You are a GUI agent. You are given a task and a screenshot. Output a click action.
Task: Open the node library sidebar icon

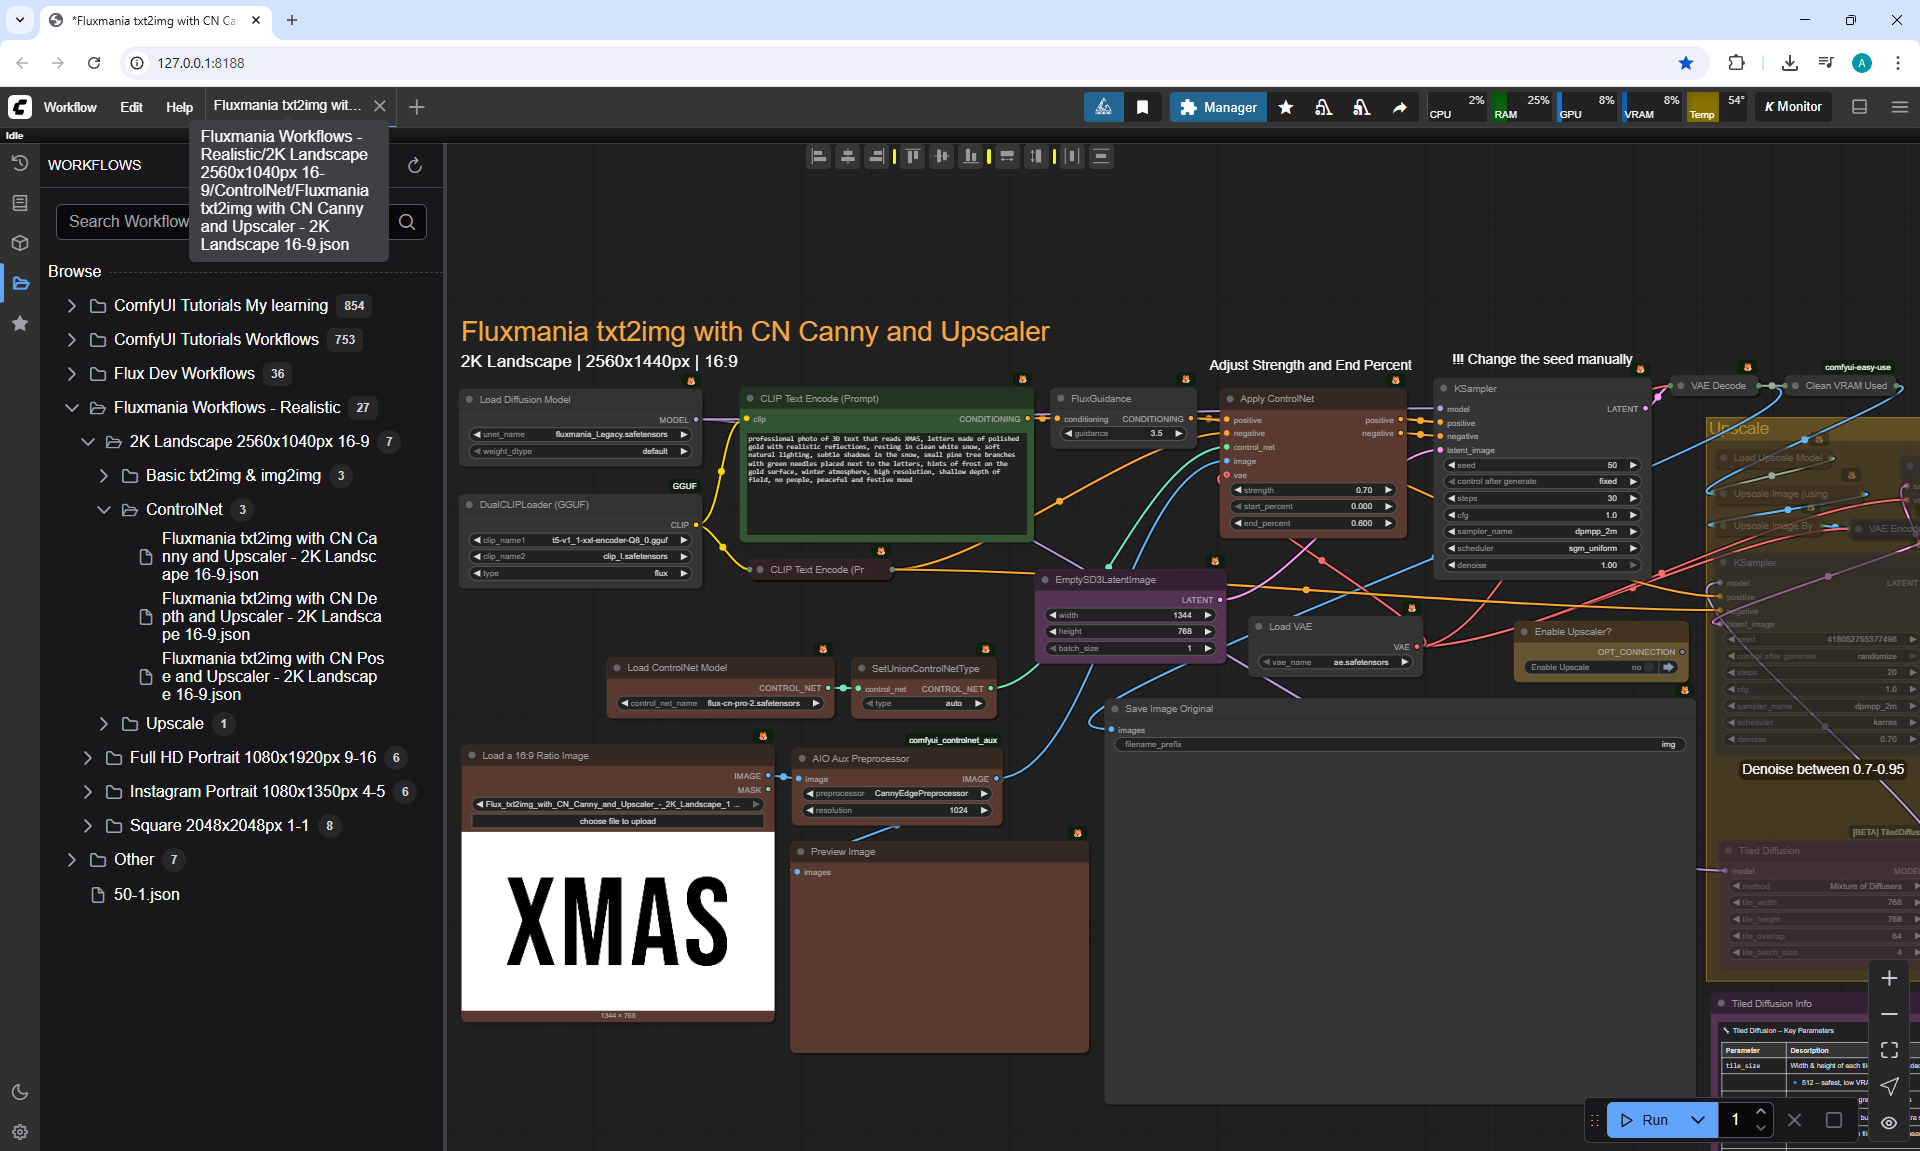pyautogui.click(x=20, y=203)
